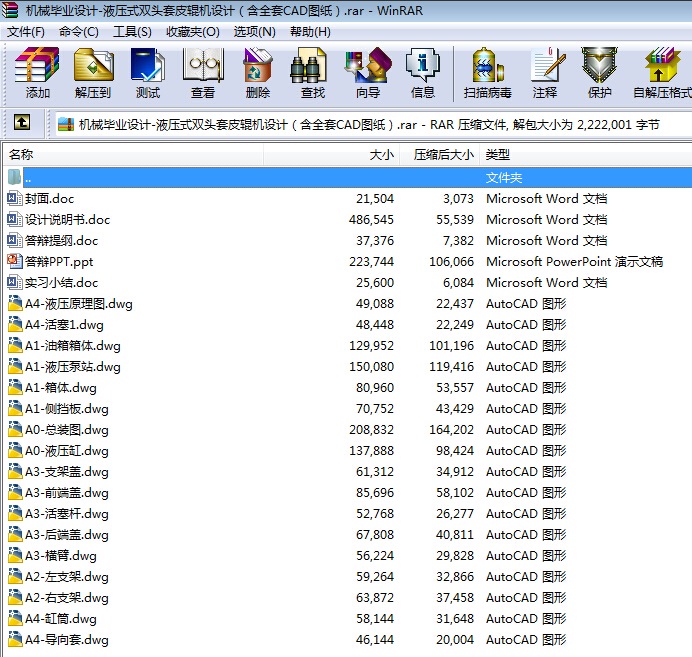The image size is (692, 657).
Task: Click the PowerPoint icon of 答辩PPT.ppt
Action: tap(14, 261)
